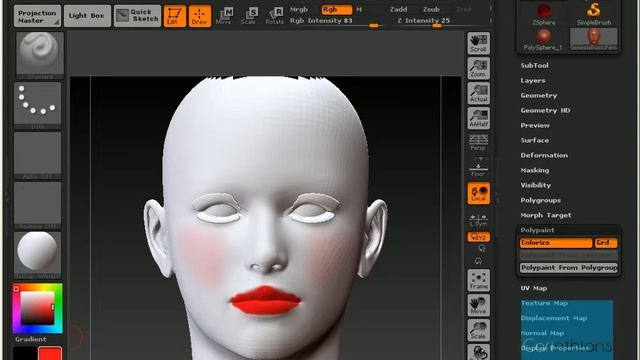Toggle XYZ rotation mode button
Viewport: 640px width, 360px height.
pos(478,237)
